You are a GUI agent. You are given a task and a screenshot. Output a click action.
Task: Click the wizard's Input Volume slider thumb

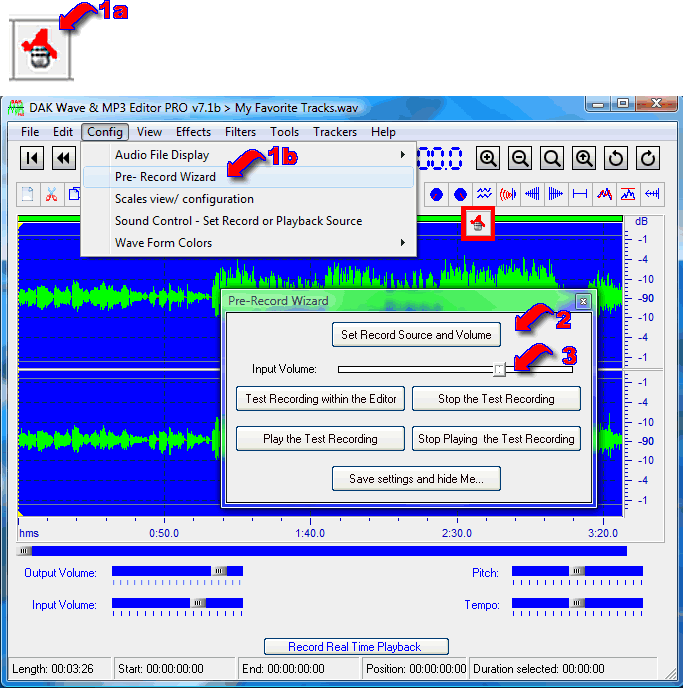click(499, 369)
